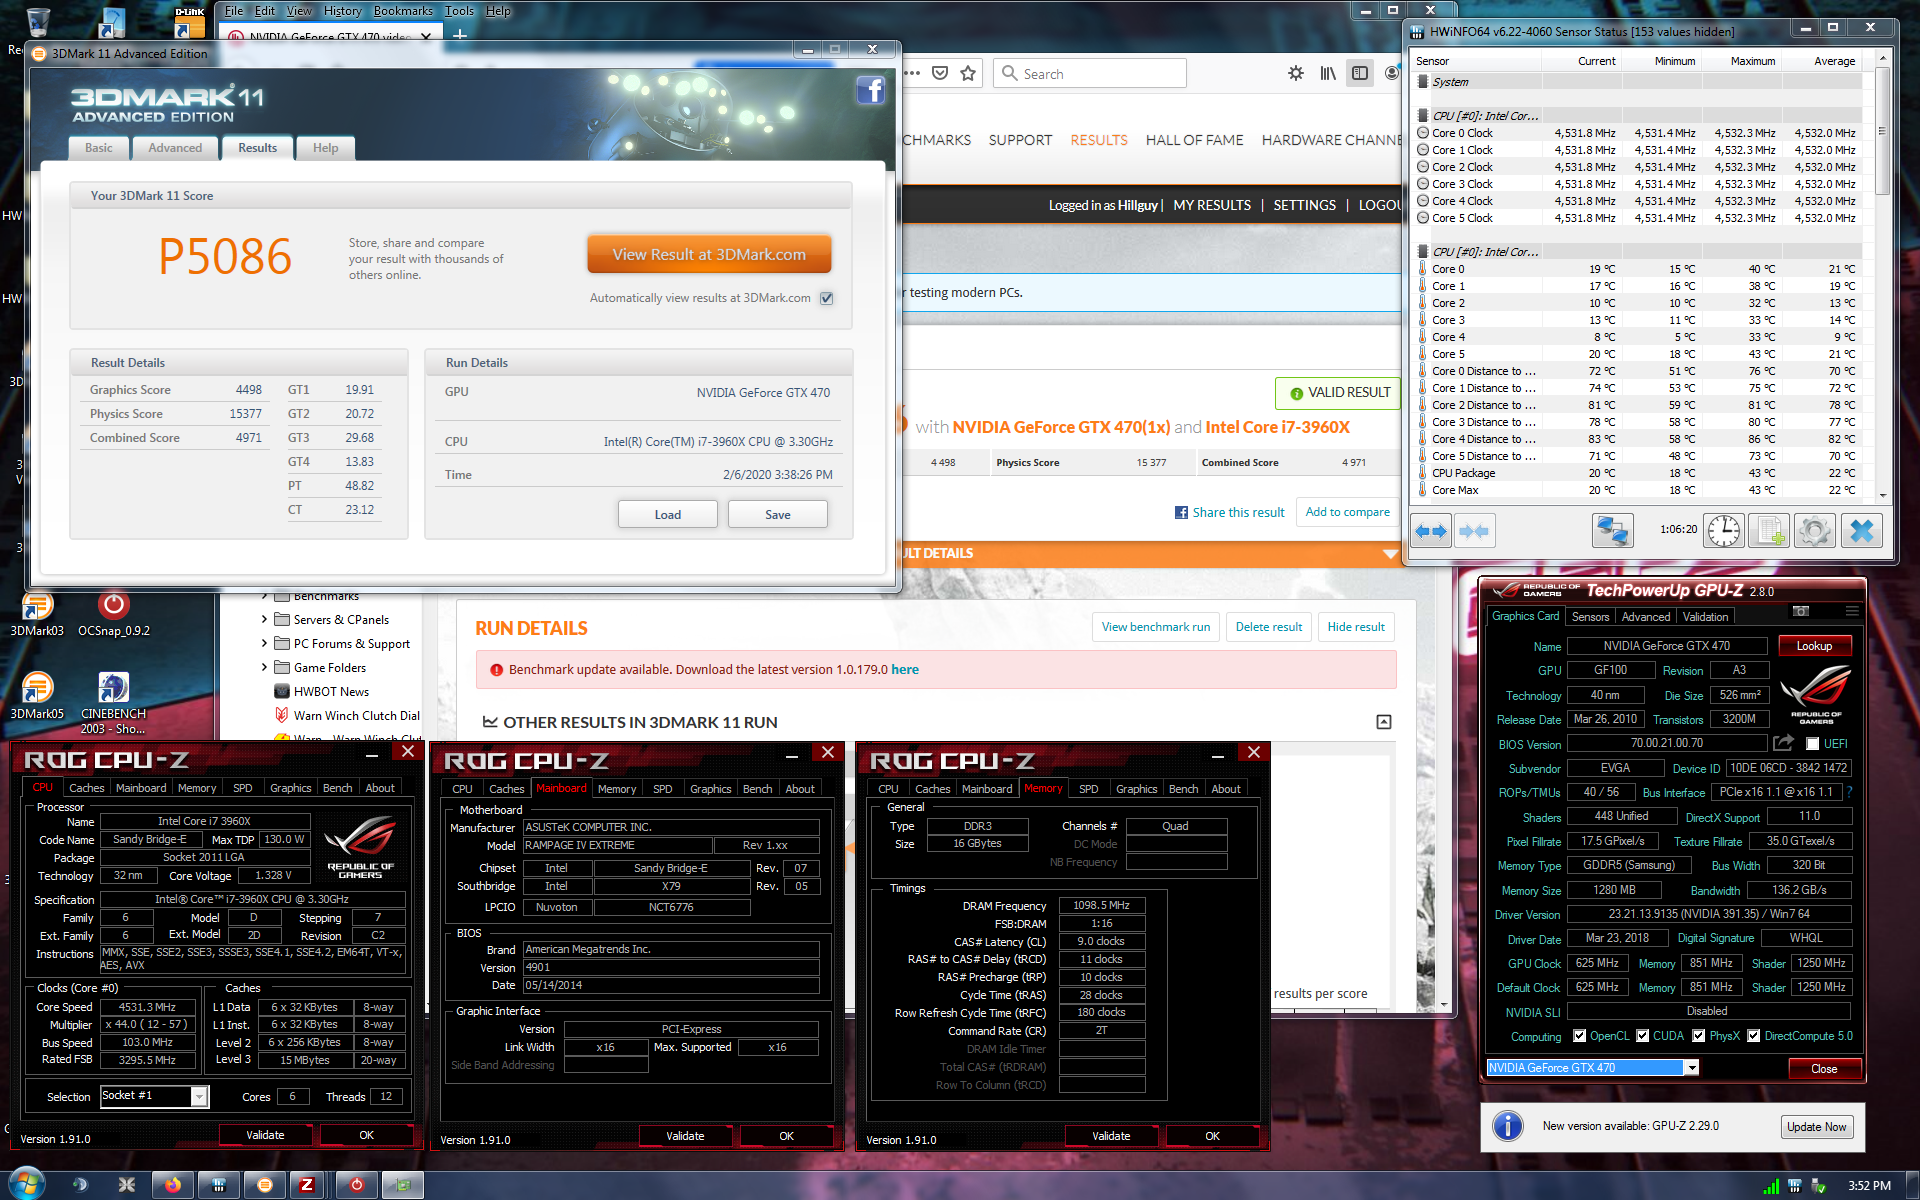The image size is (1920, 1200).
Task: Open HWBOT News bookmark item
Action: point(331,692)
